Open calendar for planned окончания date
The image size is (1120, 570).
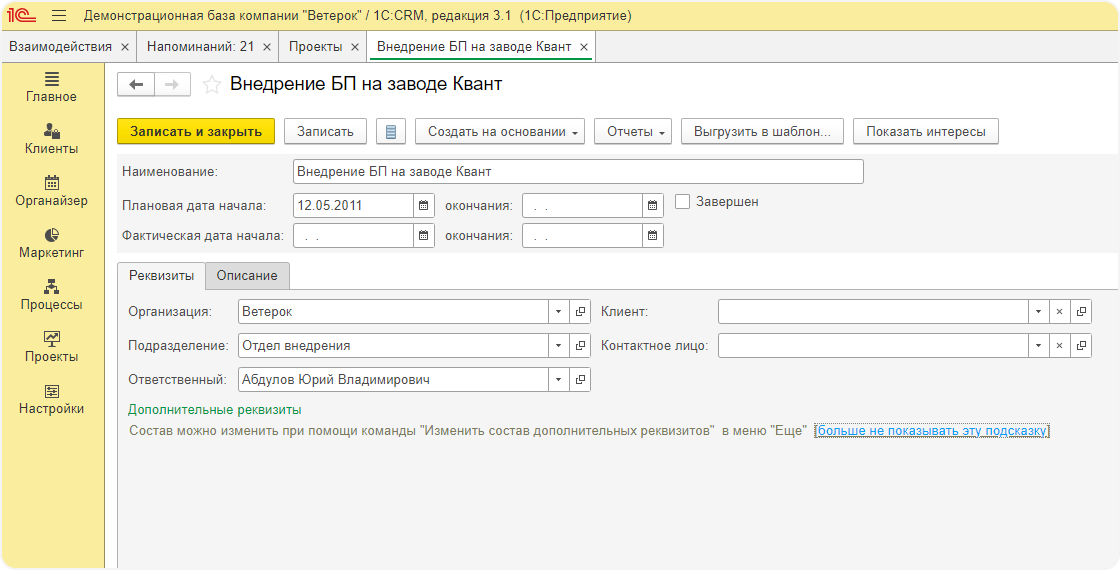click(652, 206)
